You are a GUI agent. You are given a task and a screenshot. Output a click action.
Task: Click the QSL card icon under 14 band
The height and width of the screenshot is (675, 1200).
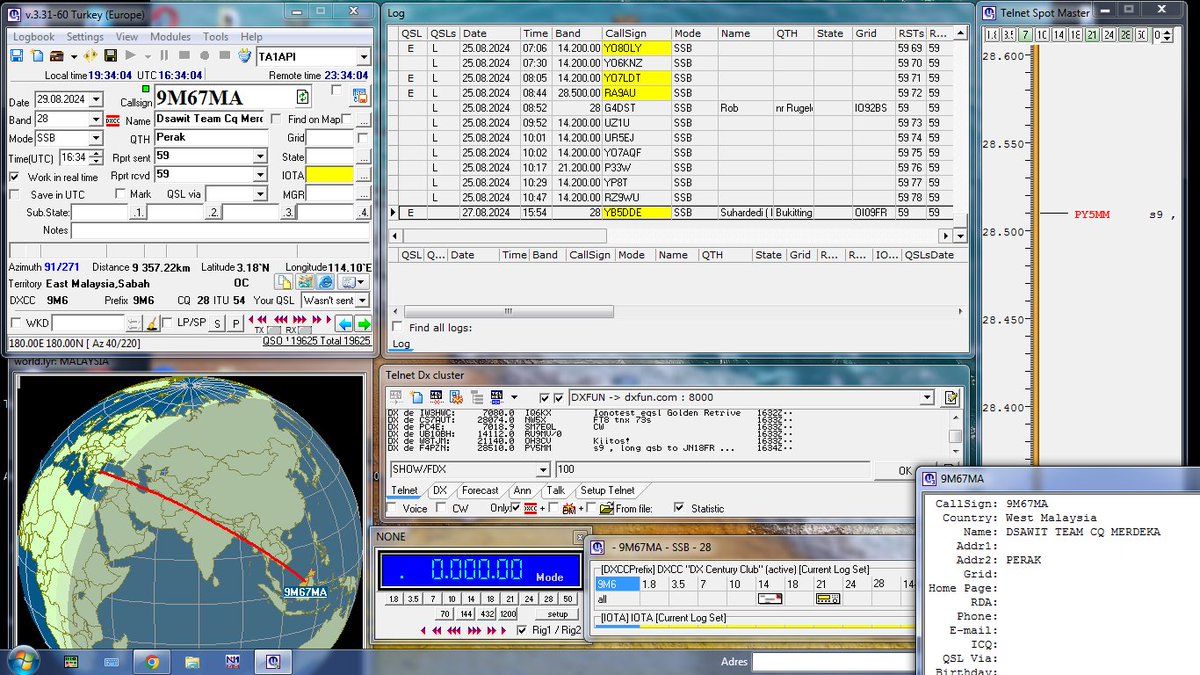pyautogui.click(x=770, y=599)
